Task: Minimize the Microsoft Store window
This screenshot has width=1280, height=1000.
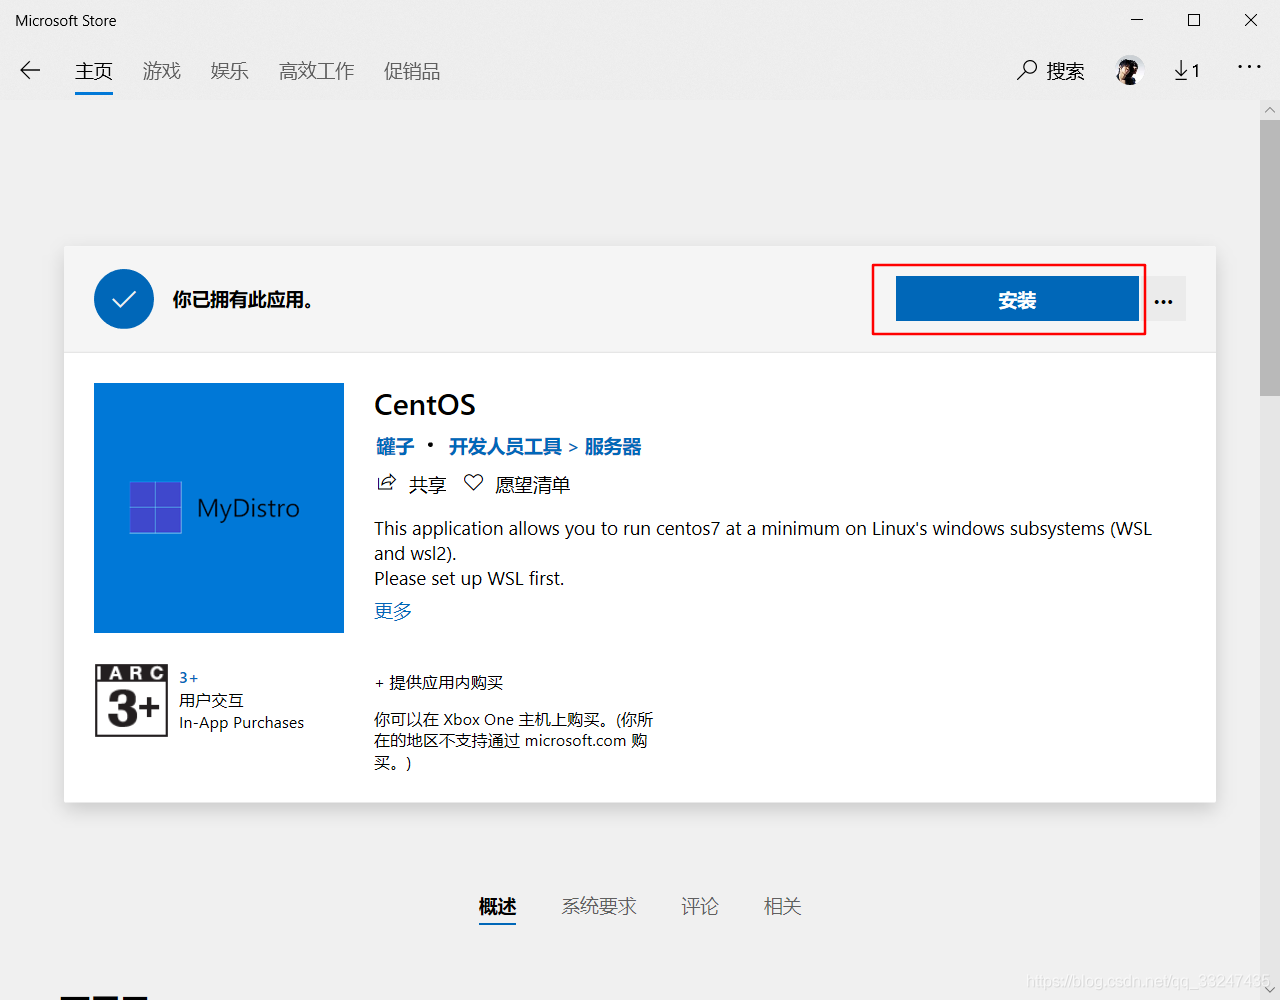Action: (x=1137, y=20)
